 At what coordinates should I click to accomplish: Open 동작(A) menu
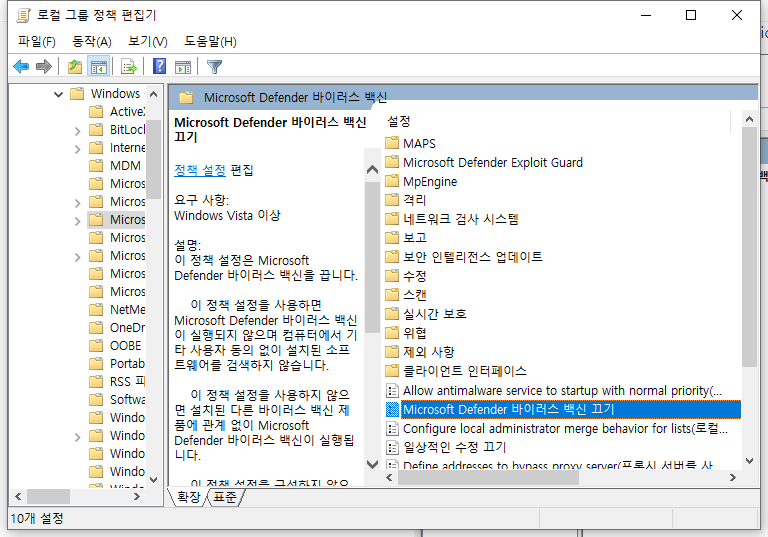click(92, 42)
